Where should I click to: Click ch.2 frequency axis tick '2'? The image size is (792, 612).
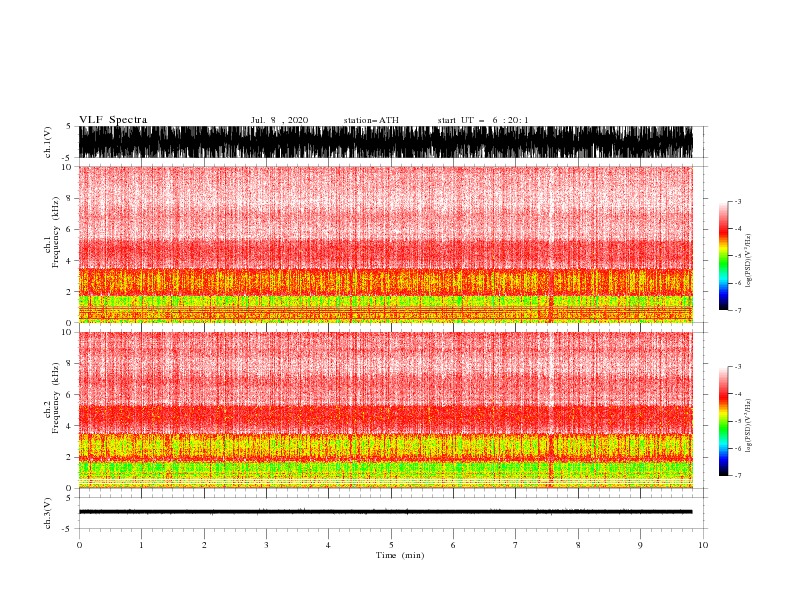[69, 457]
